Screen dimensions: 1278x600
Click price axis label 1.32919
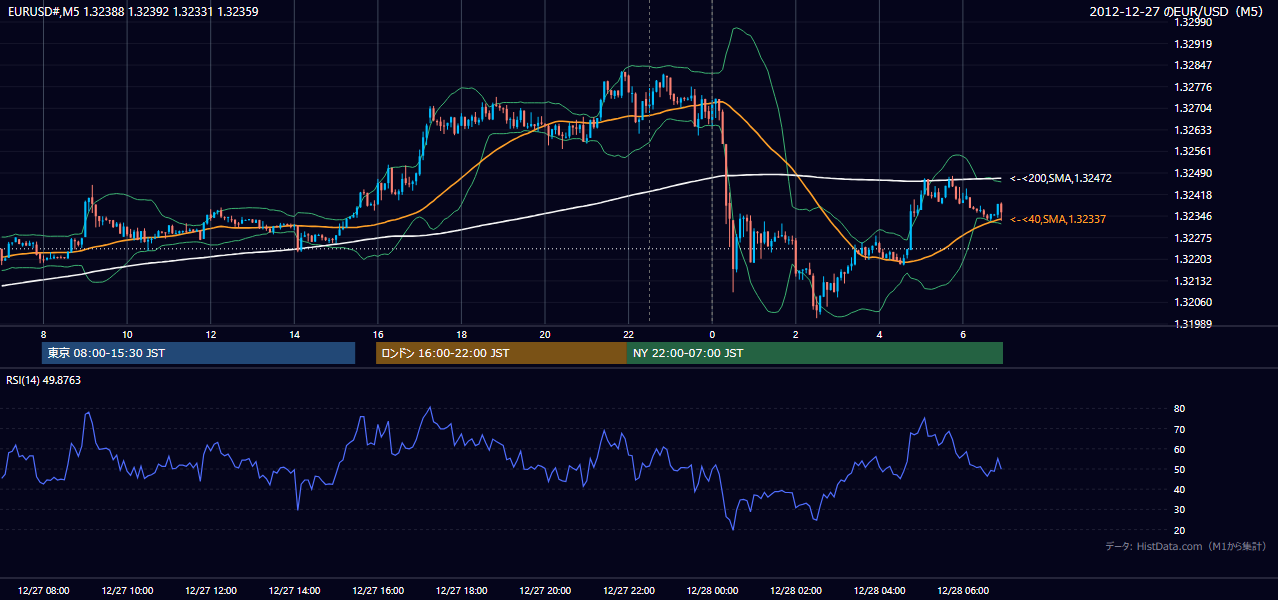pyautogui.click(x=1194, y=44)
